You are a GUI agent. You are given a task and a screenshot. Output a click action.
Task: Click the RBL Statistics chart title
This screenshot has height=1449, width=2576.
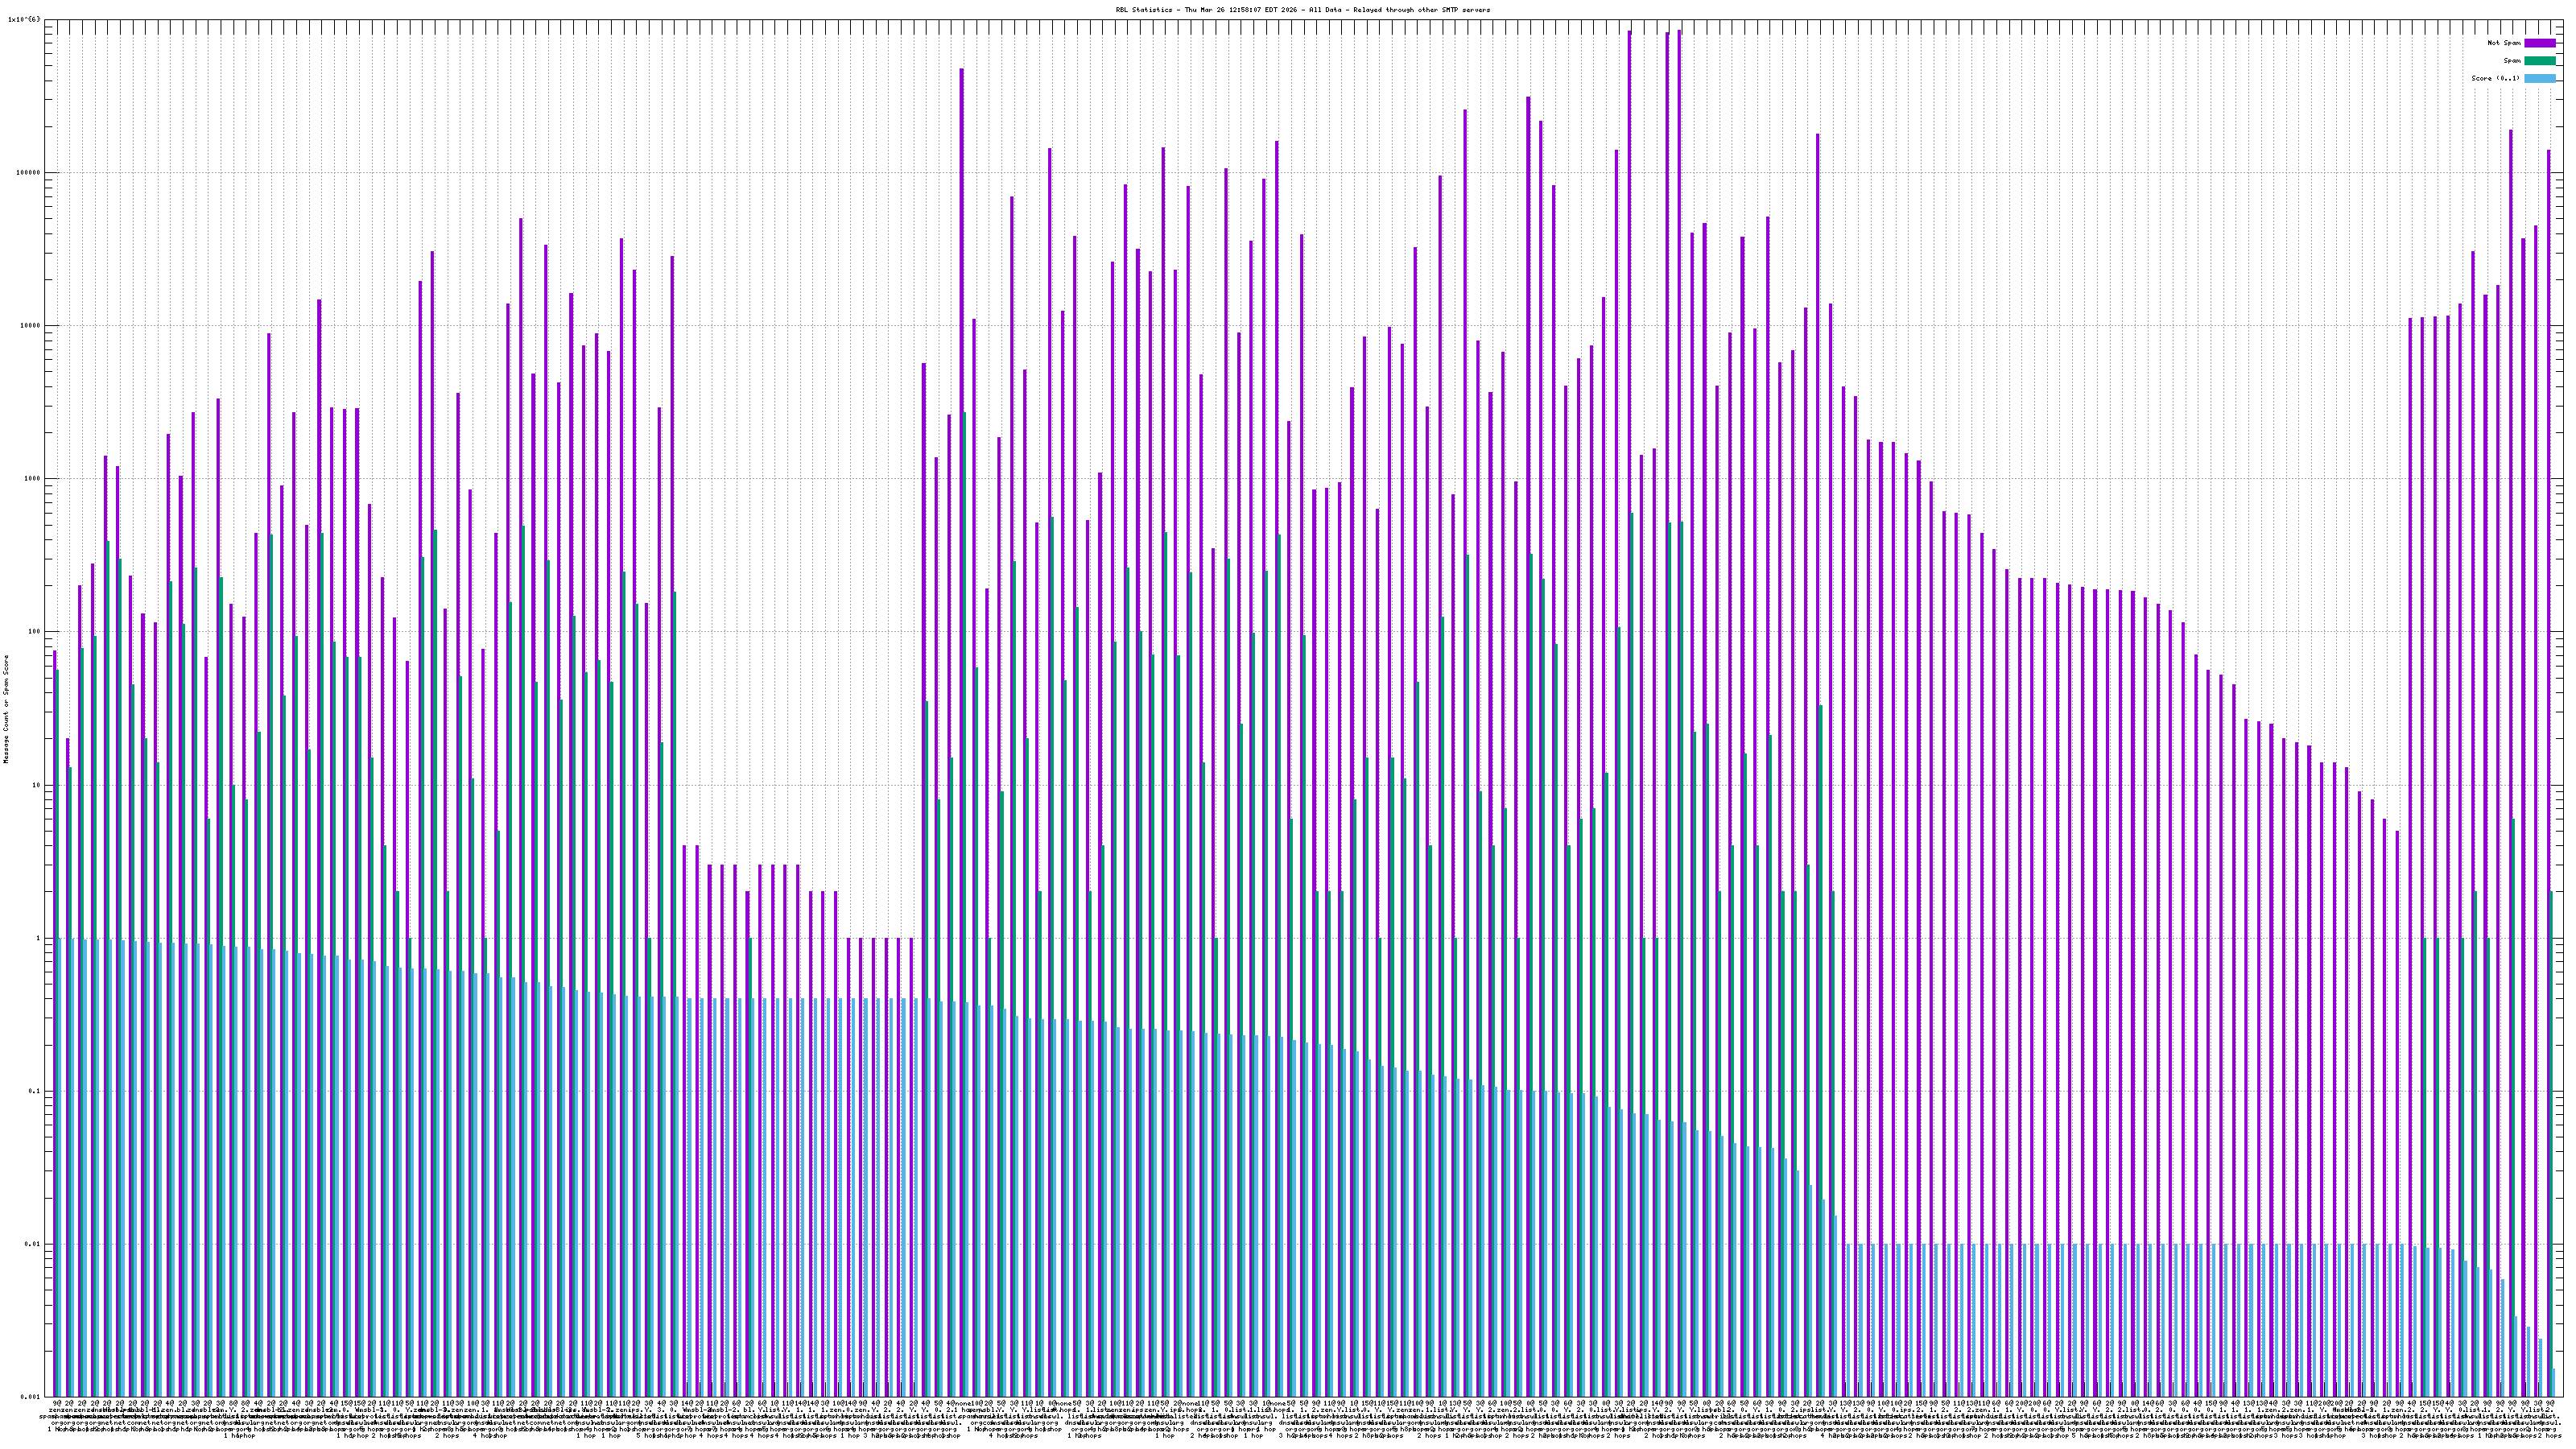tap(1302, 10)
